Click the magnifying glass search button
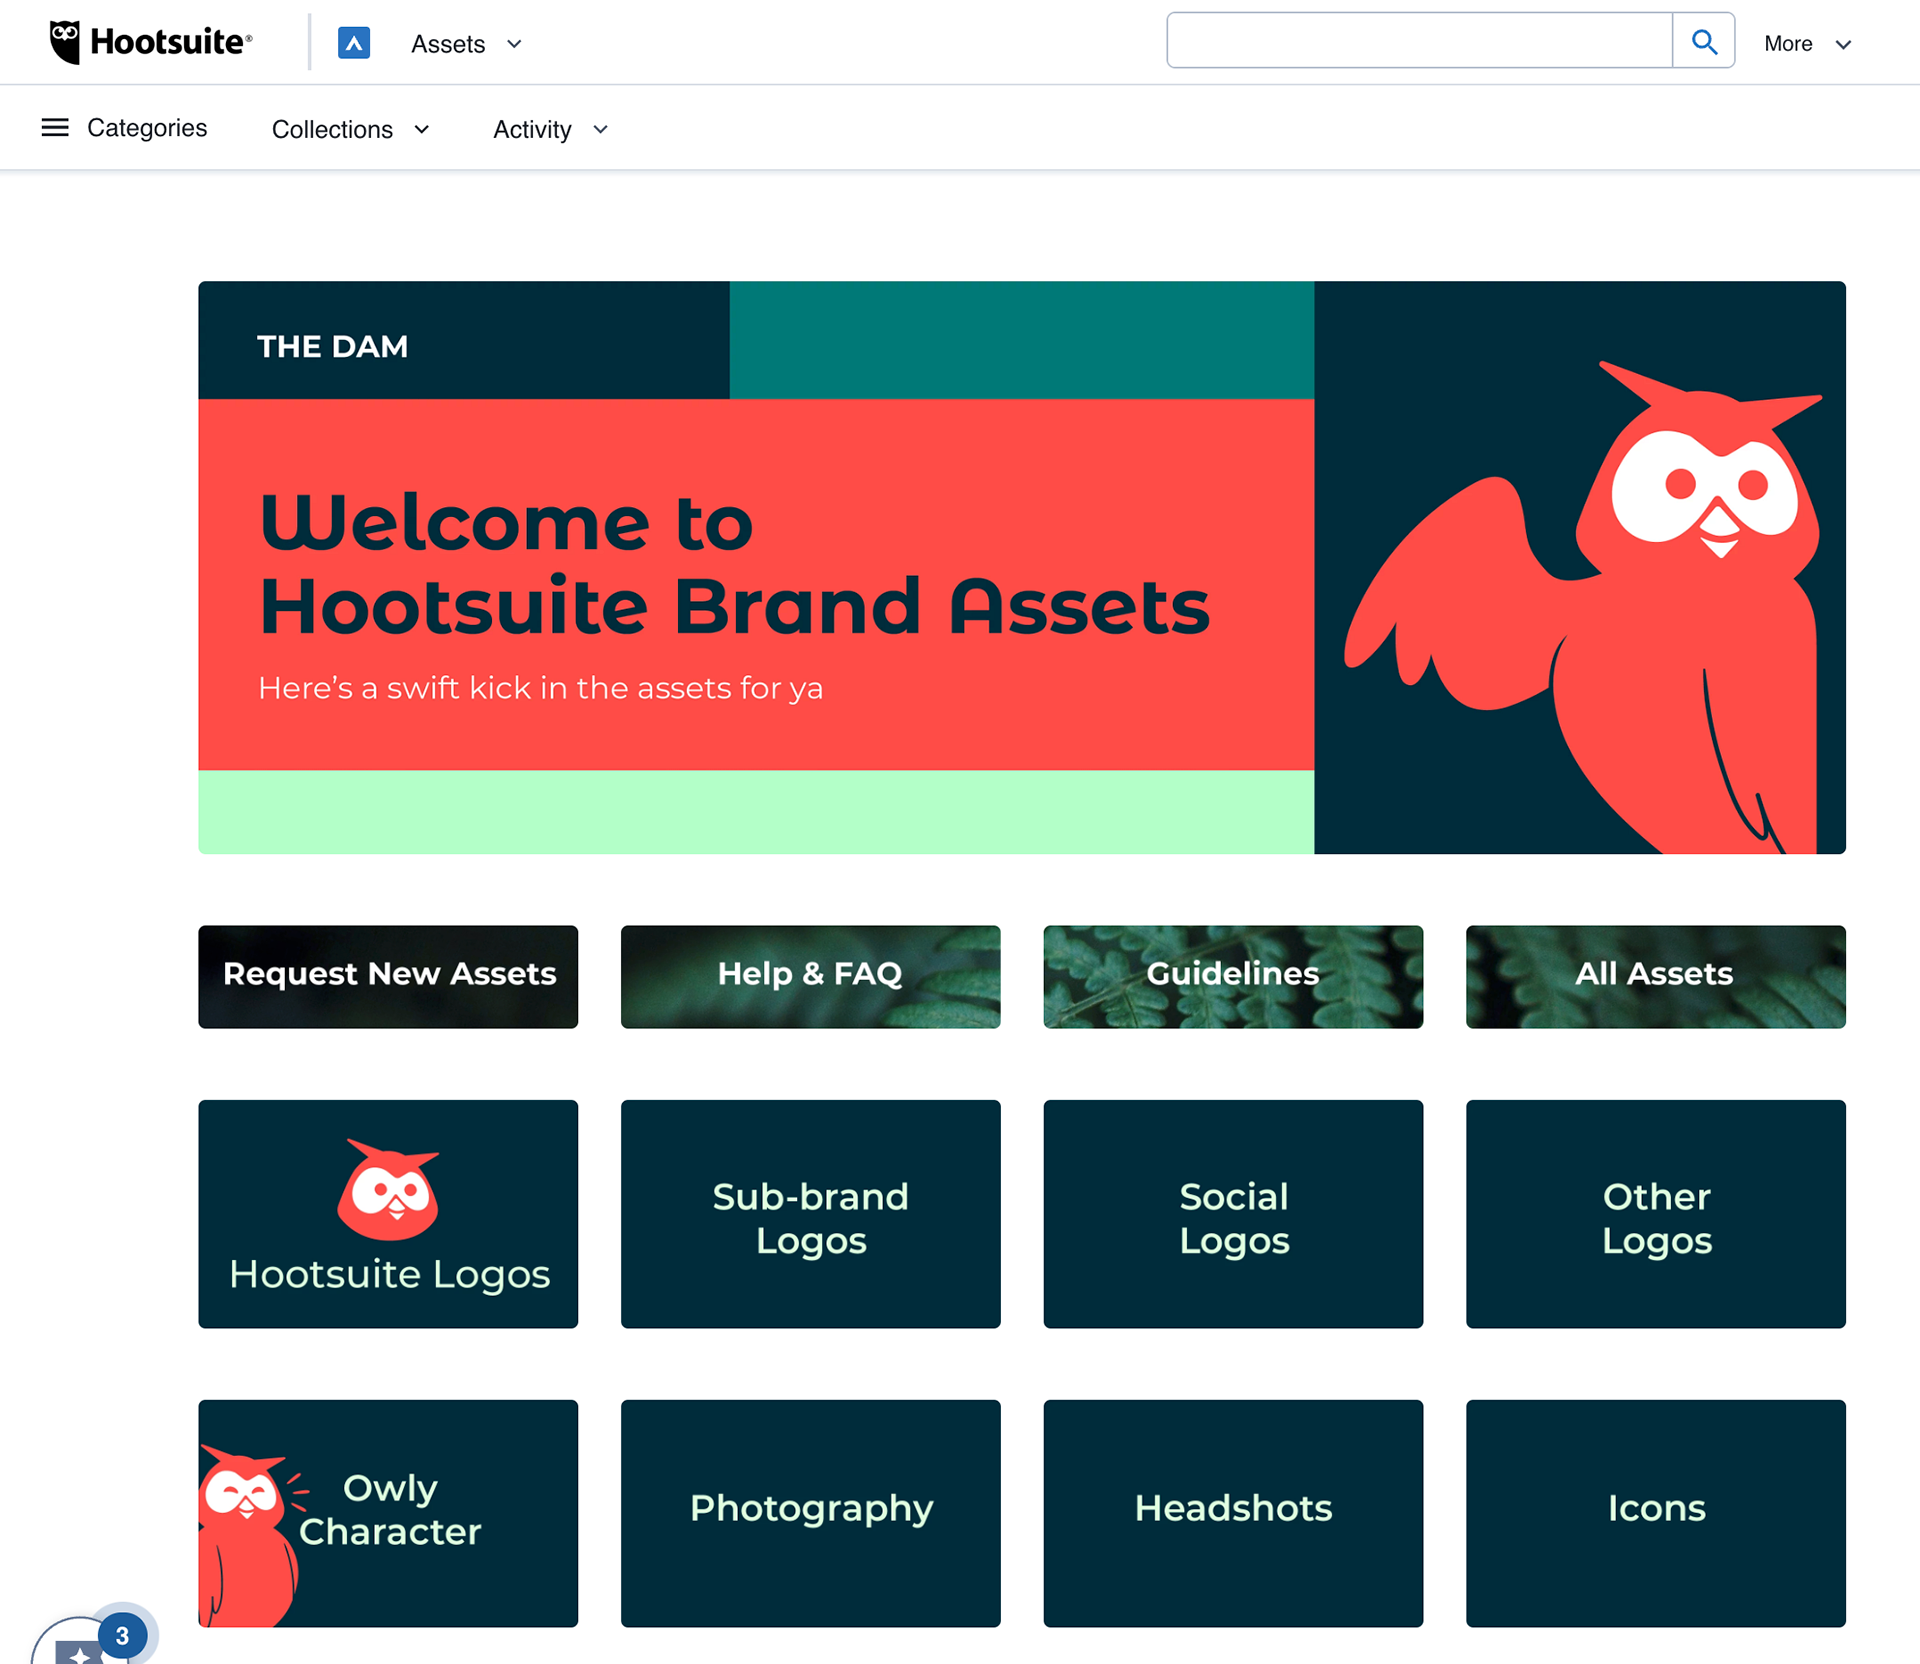This screenshot has height=1664, width=1920. click(1704, 42)
